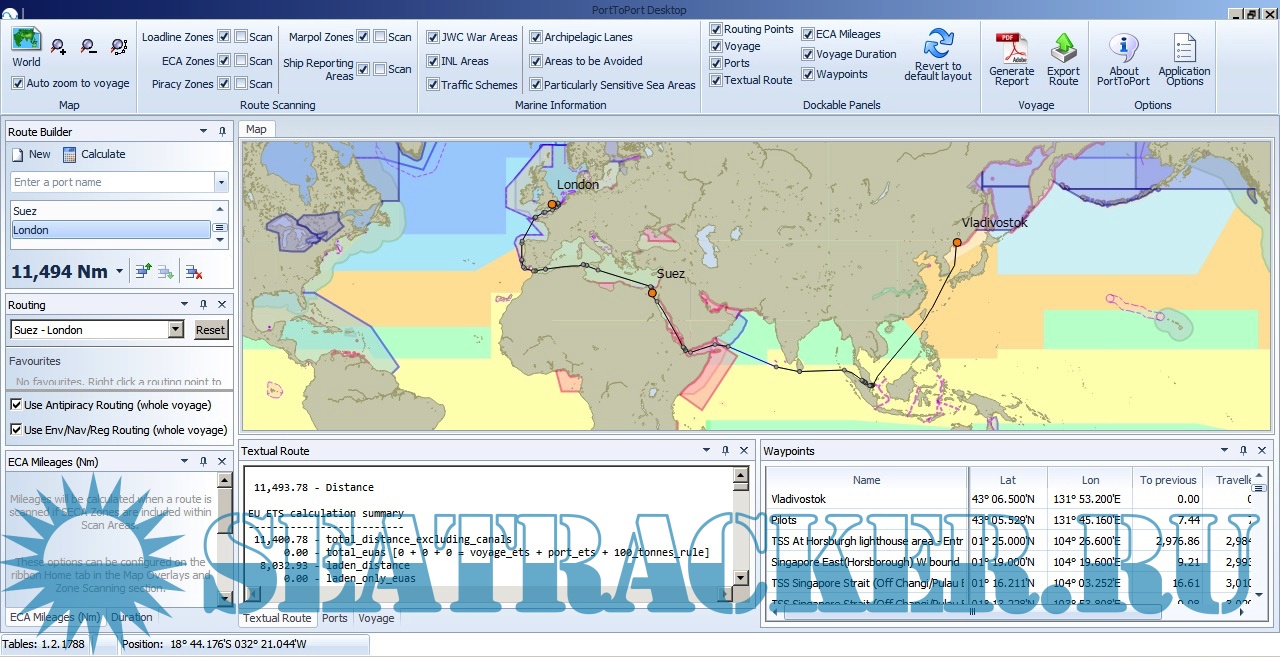Click Calculate in Route Builder
Image resolution: width=1280 pixels, height=657 pixels.
tap(94, 154)
